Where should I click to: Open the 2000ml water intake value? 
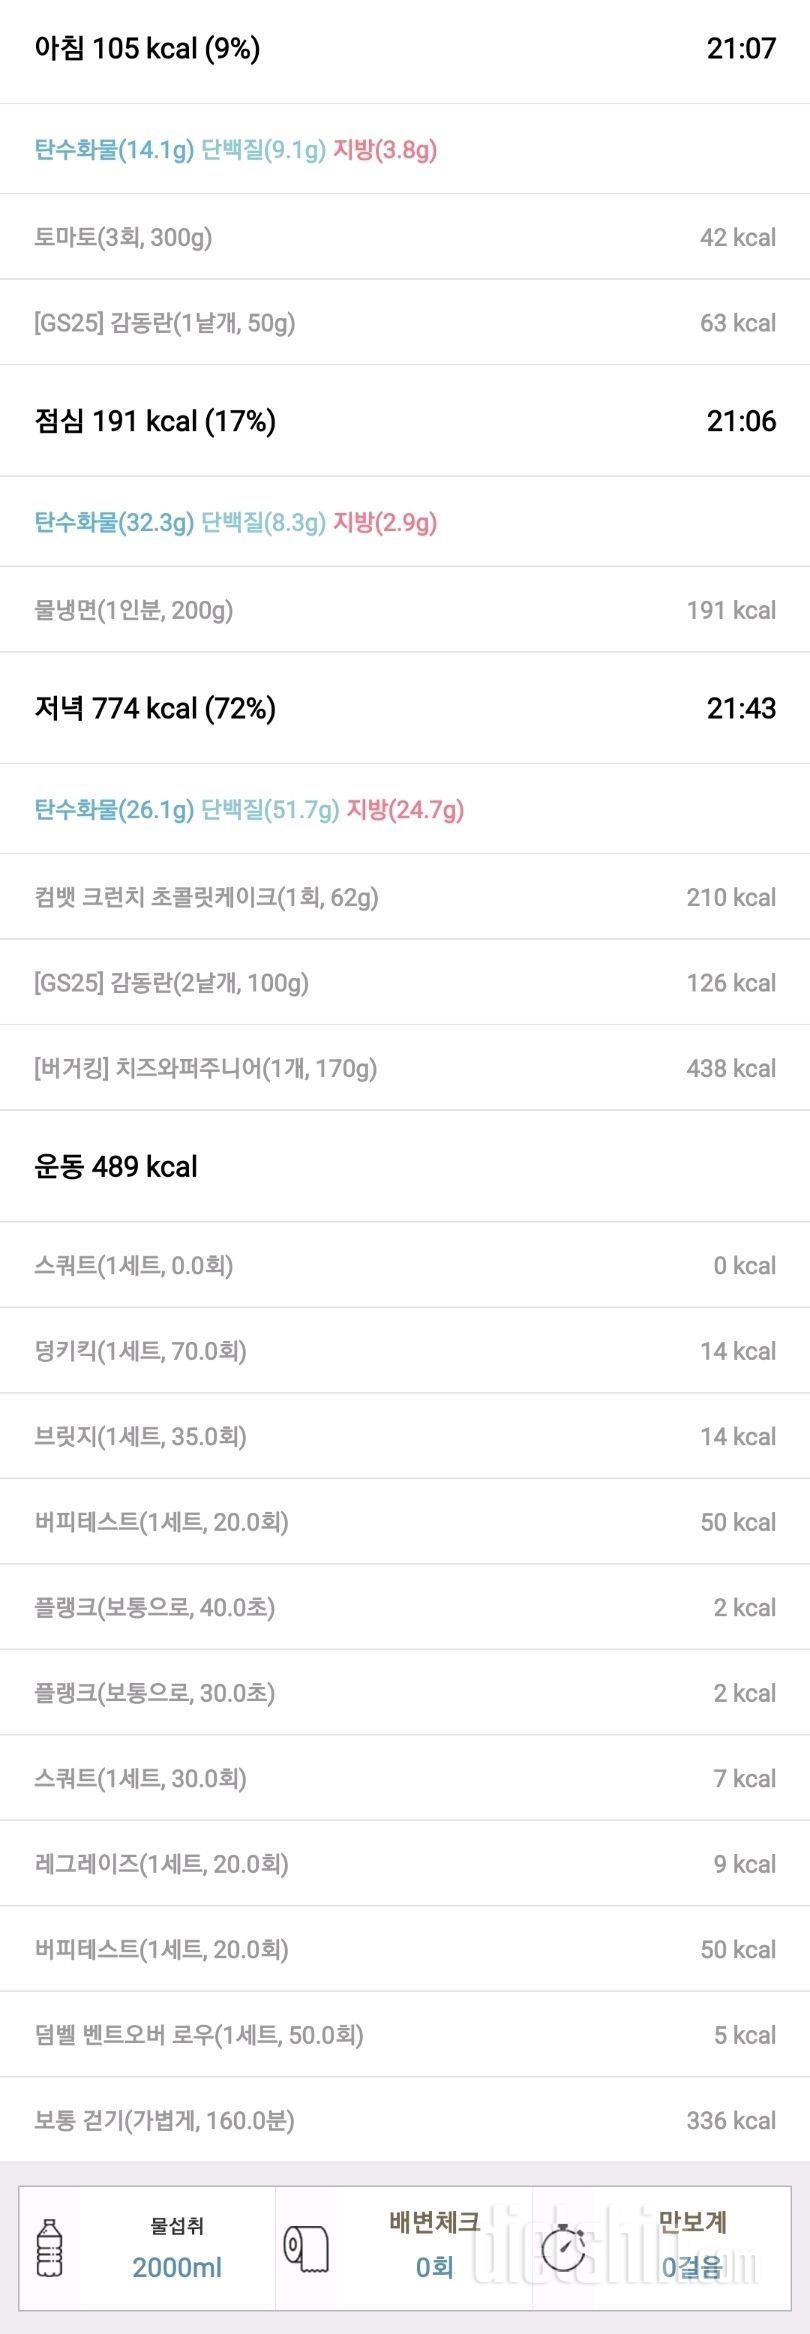tap(177, 2267)
